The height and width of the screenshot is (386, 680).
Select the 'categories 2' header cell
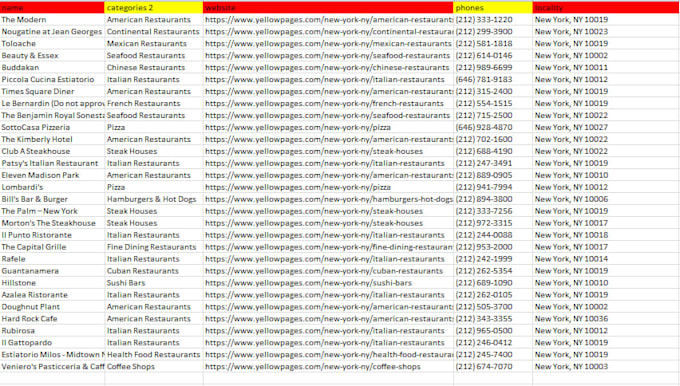[154, 7]
